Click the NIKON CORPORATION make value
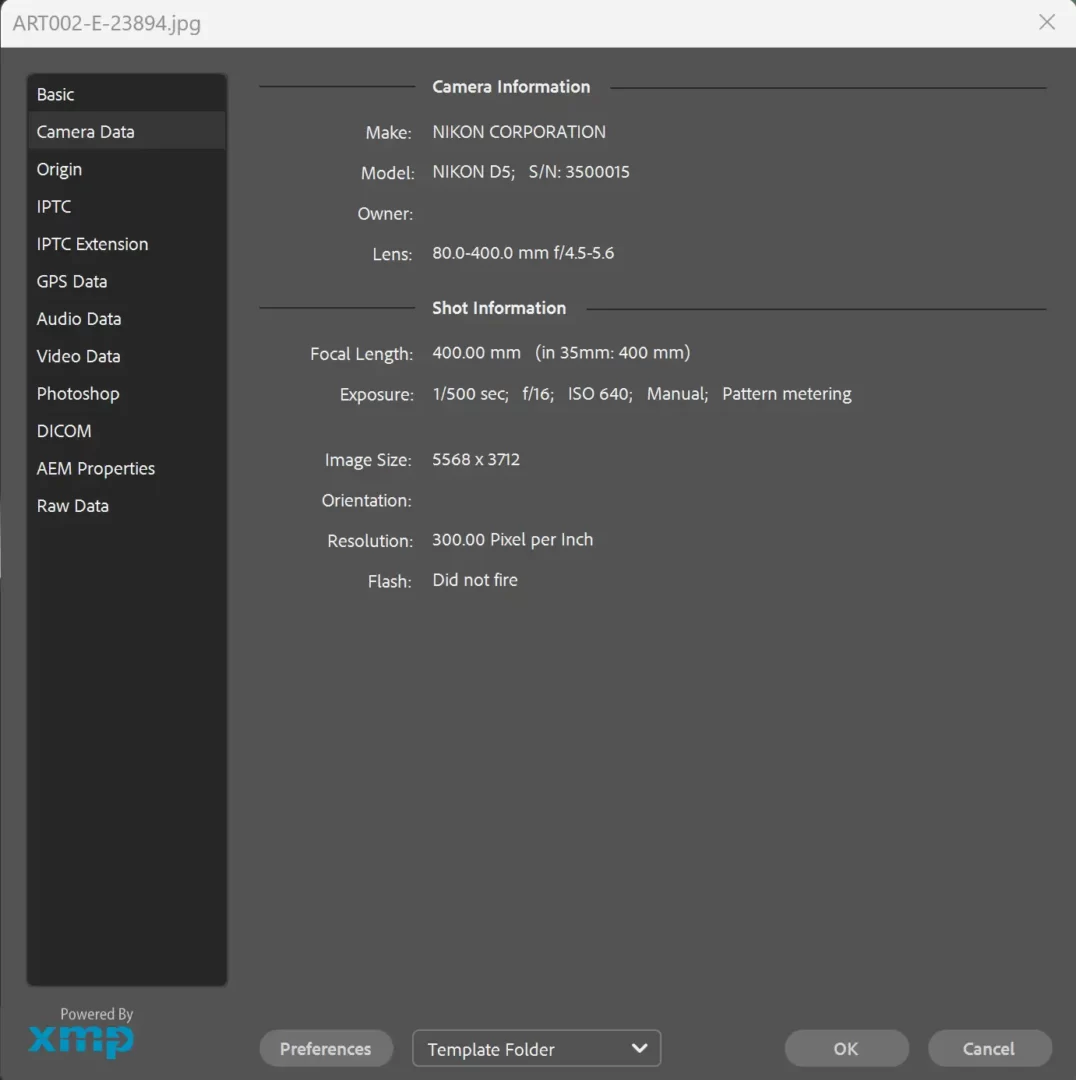 pyautogui.click(x=519, y=132)
